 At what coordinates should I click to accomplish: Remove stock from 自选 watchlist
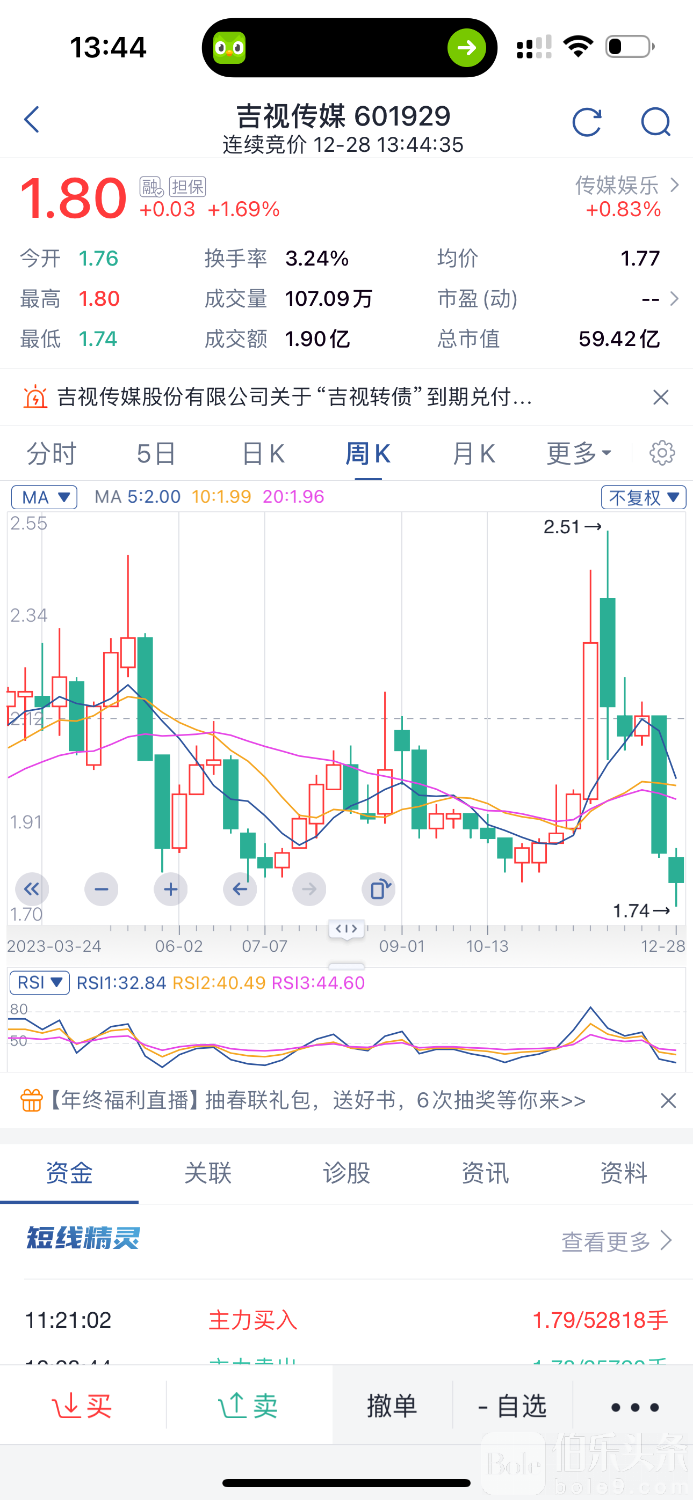pos(513,1406)
